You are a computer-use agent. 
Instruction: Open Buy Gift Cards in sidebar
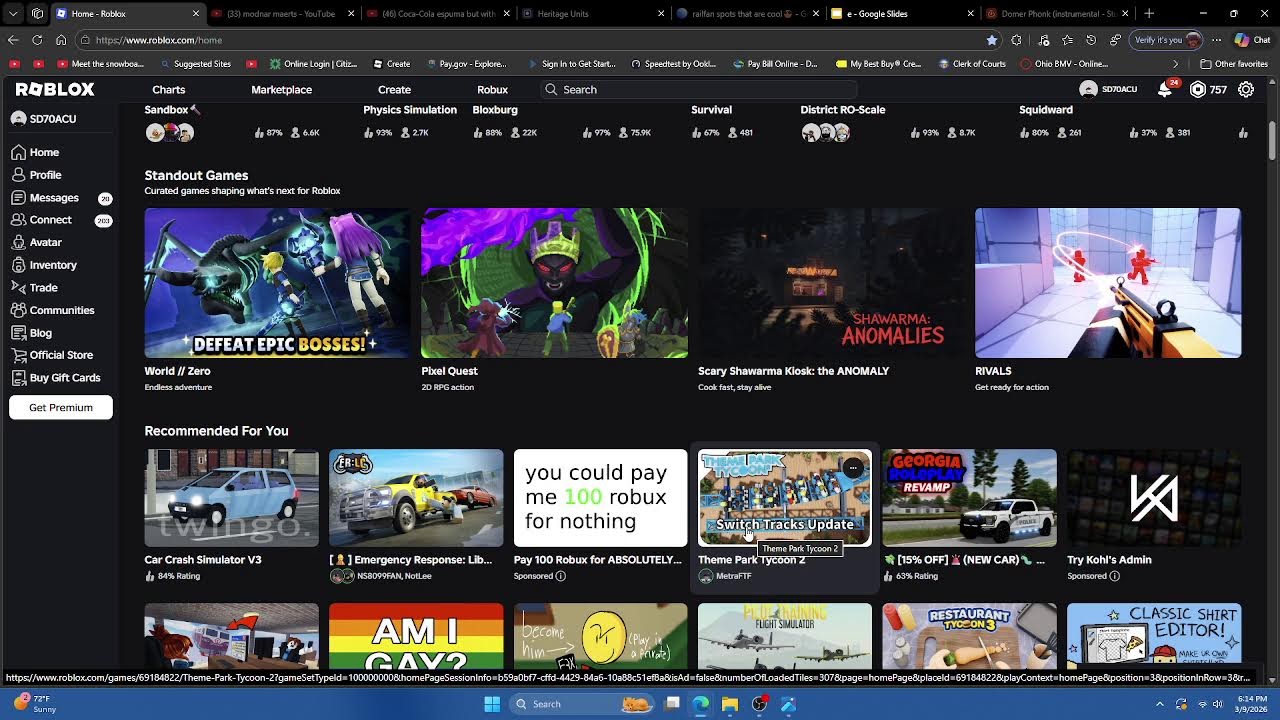[56, 378]
